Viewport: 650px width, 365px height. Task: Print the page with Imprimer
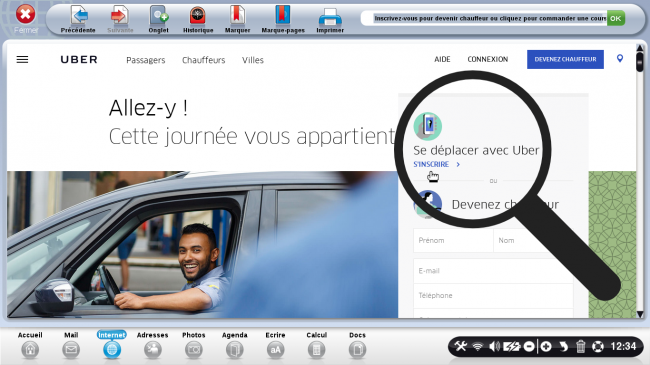point(330,17)
